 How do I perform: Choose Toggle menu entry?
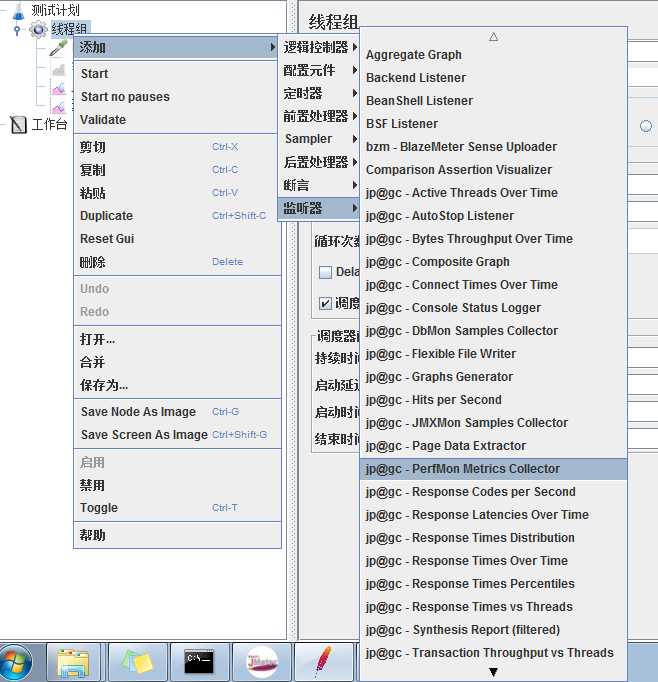click(177, 508)
